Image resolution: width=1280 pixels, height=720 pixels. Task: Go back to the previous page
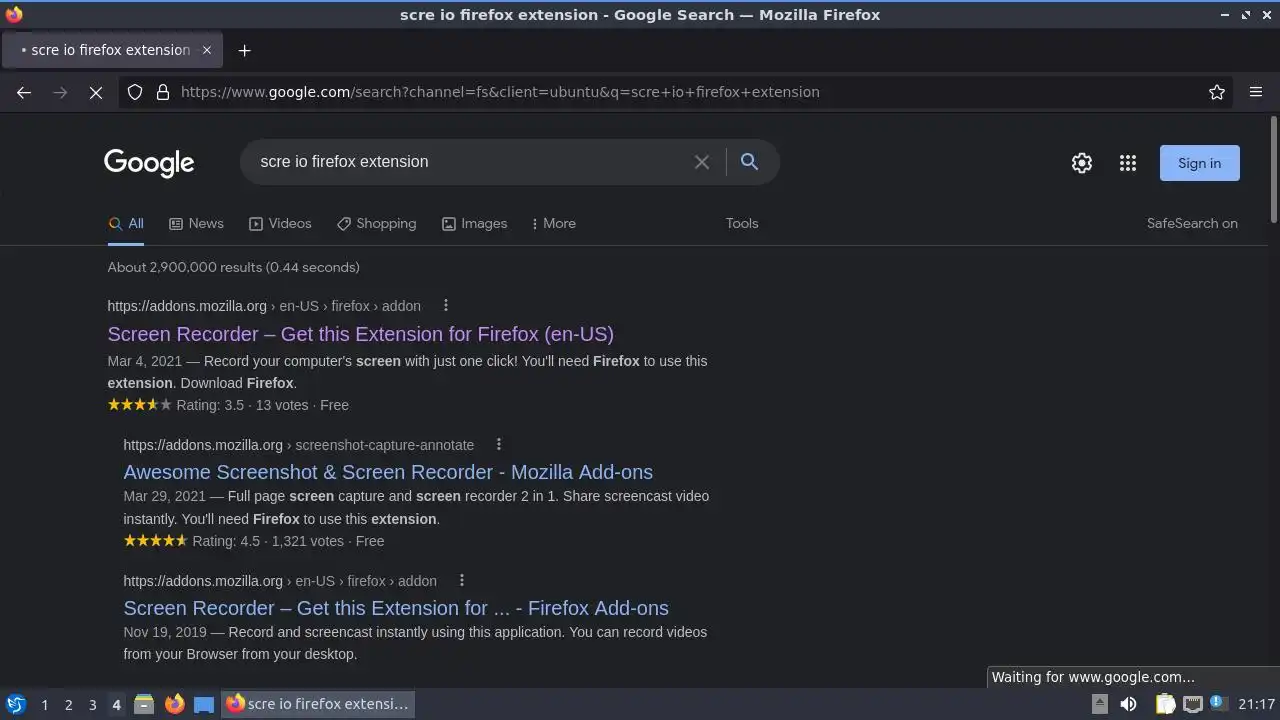pyautogui.click(x=24, y=92)
